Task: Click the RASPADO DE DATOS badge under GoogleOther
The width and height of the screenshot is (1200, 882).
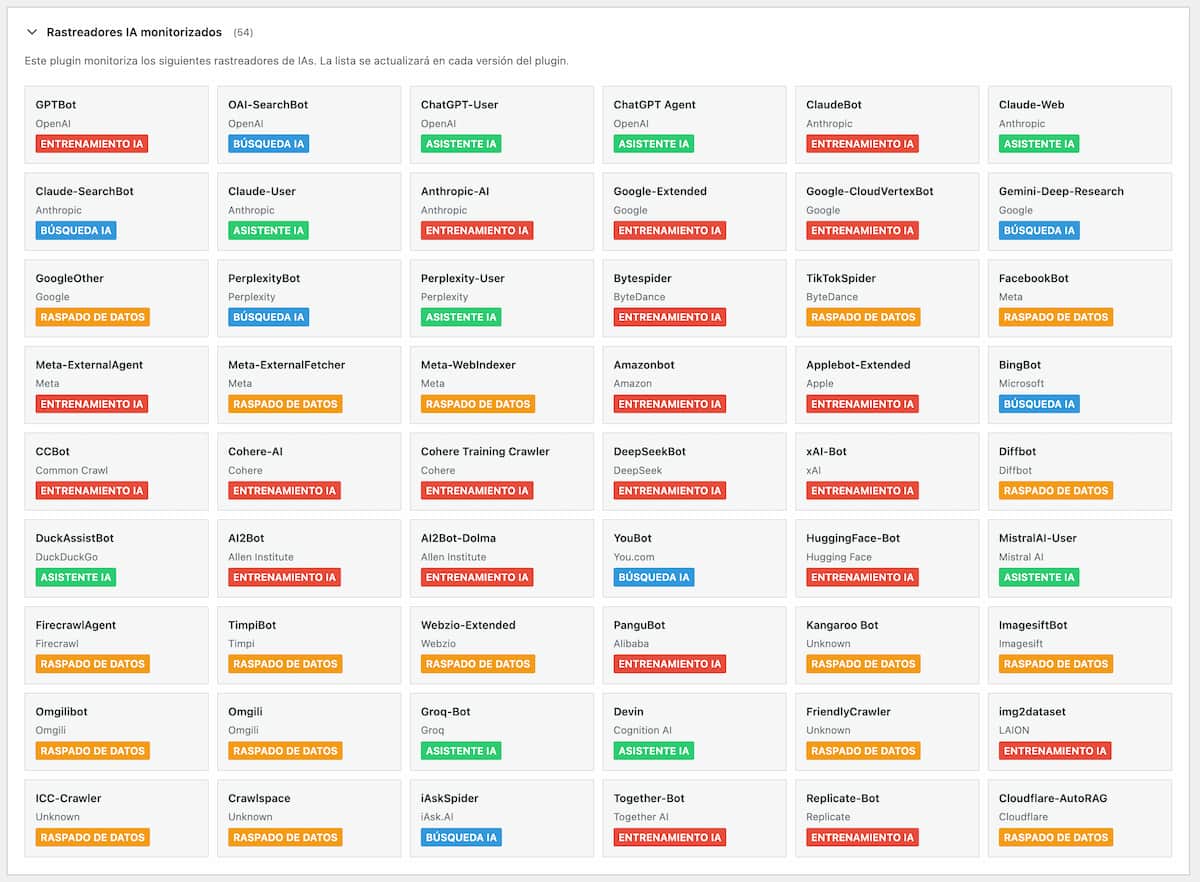Action: click(92, 317)
